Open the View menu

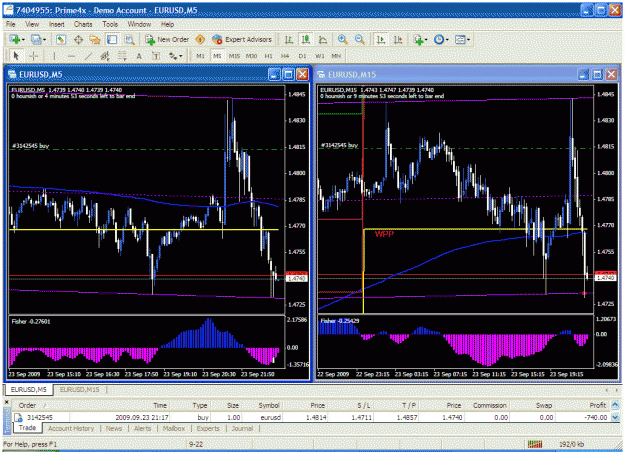[32, 24]
